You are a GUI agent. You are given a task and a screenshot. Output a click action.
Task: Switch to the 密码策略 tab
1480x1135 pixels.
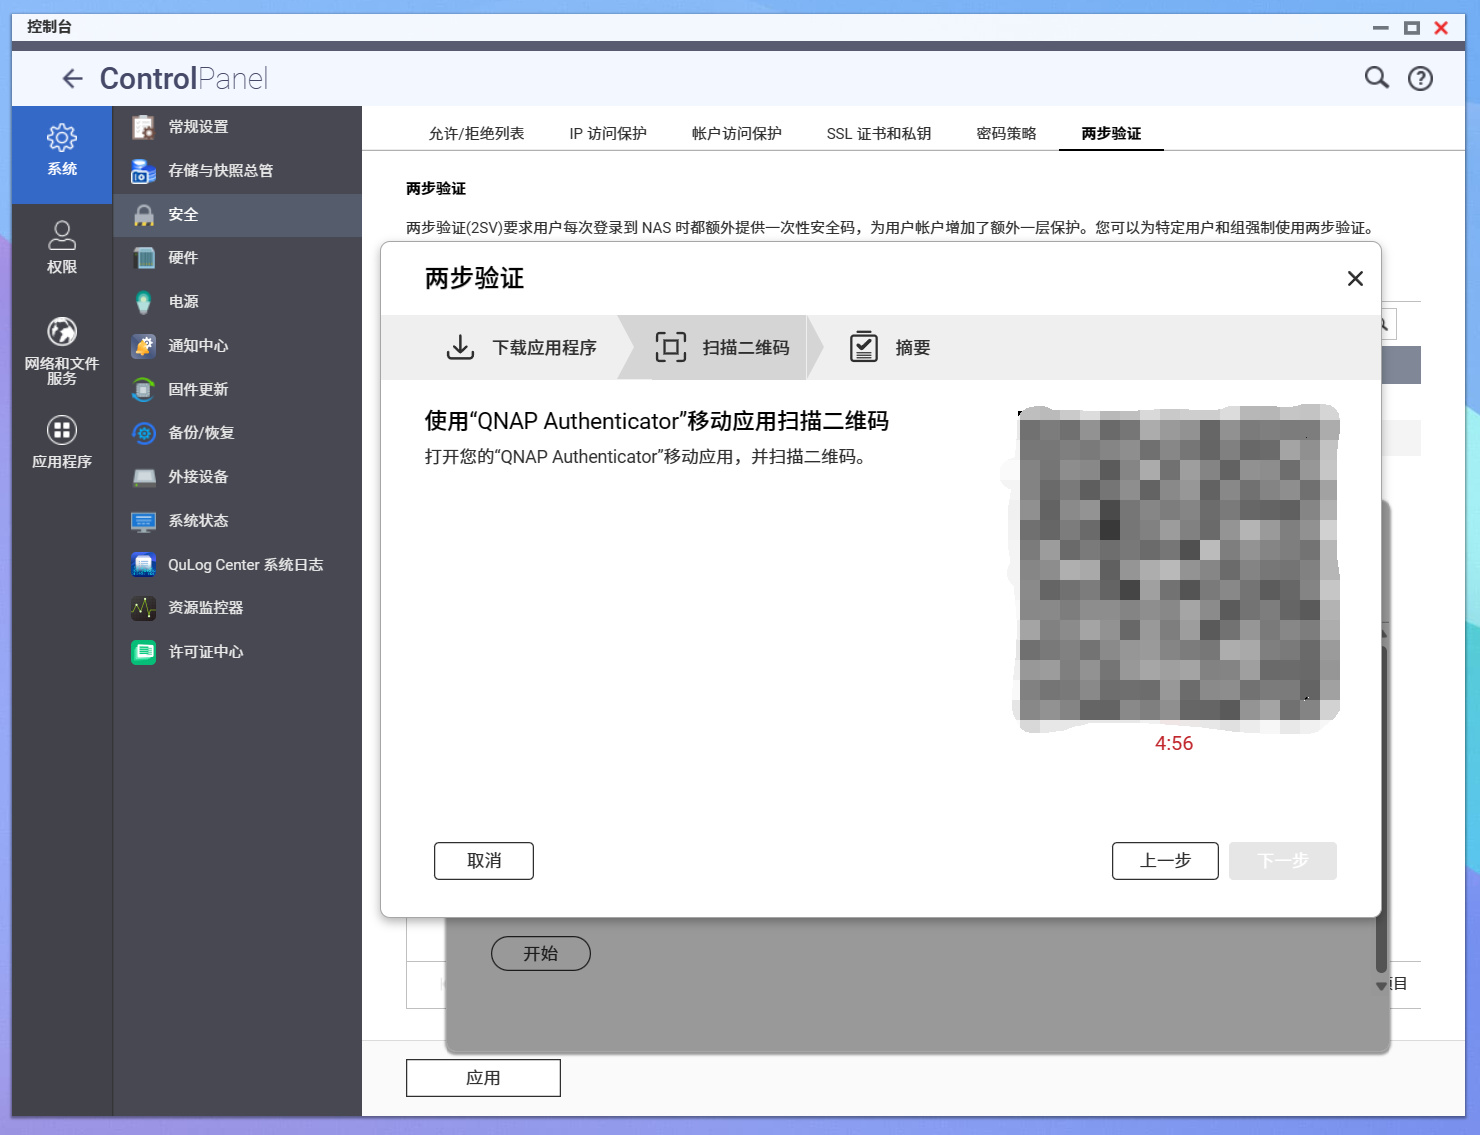click(1006, 133)
